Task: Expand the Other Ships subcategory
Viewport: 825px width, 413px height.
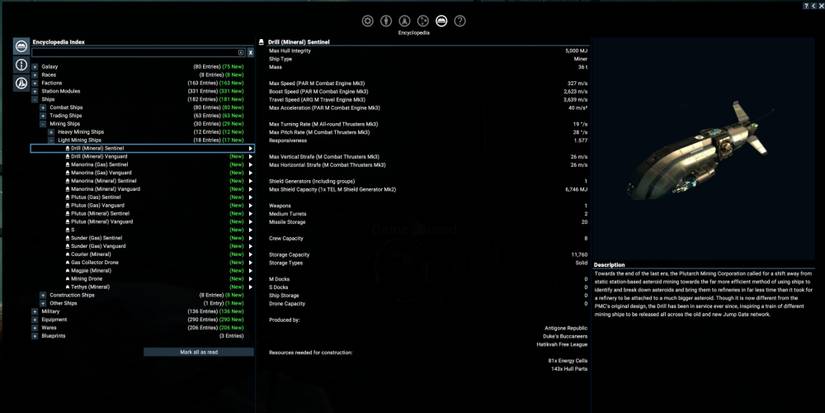Action: pyautogui.click(x=43, y=304)
